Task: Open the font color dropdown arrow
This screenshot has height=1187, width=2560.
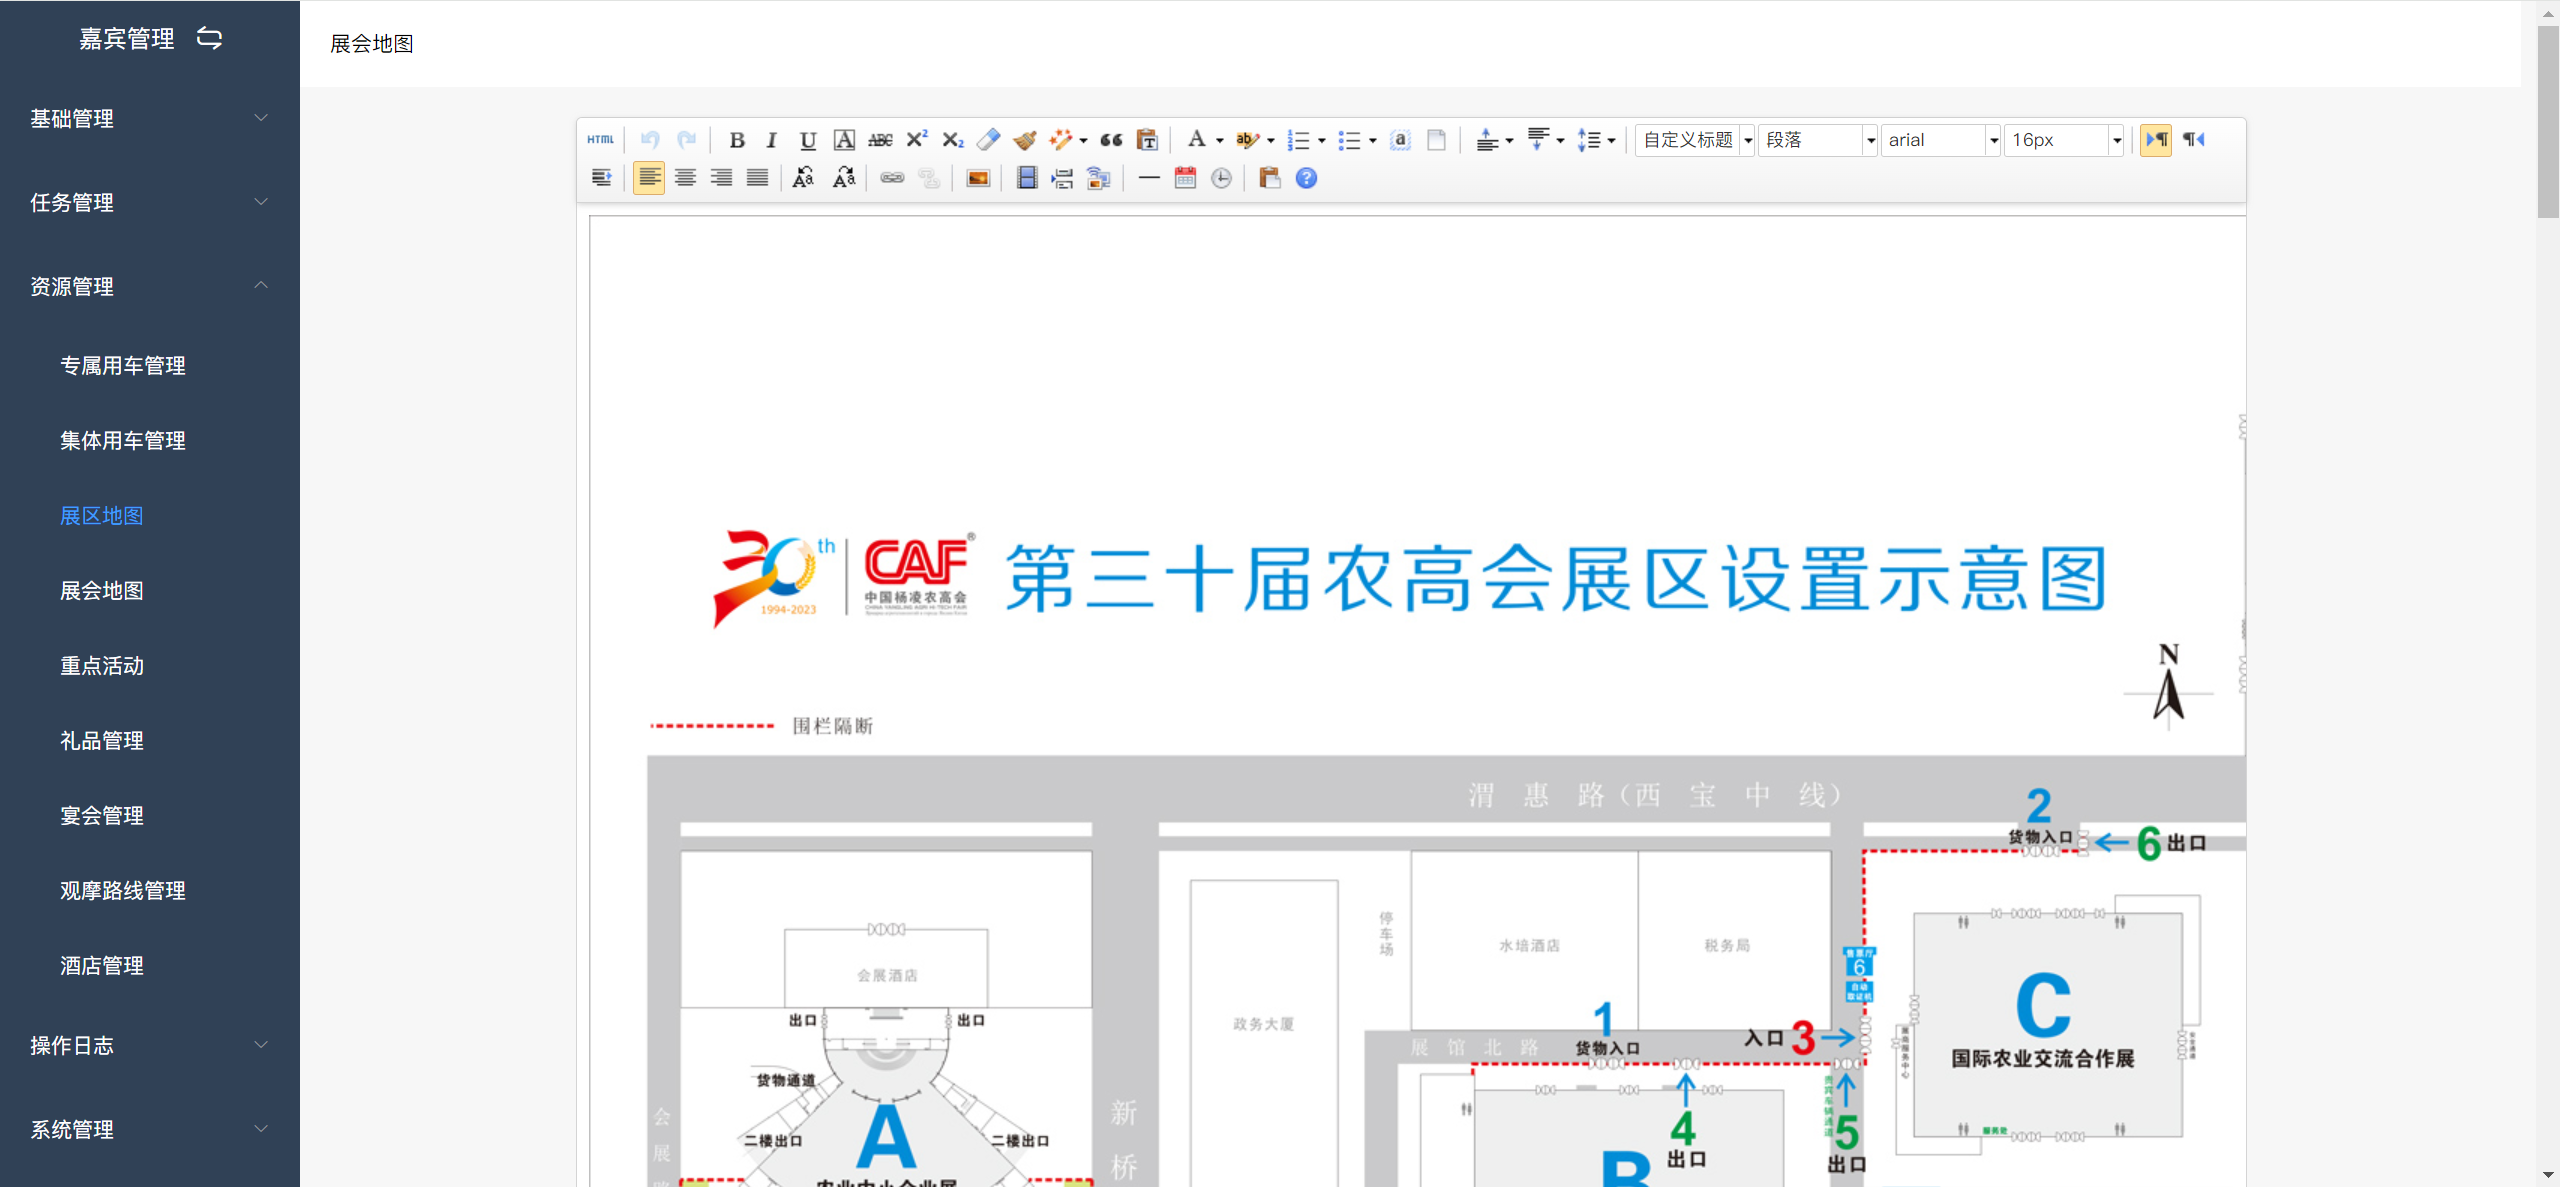Action: (1220, 141)
